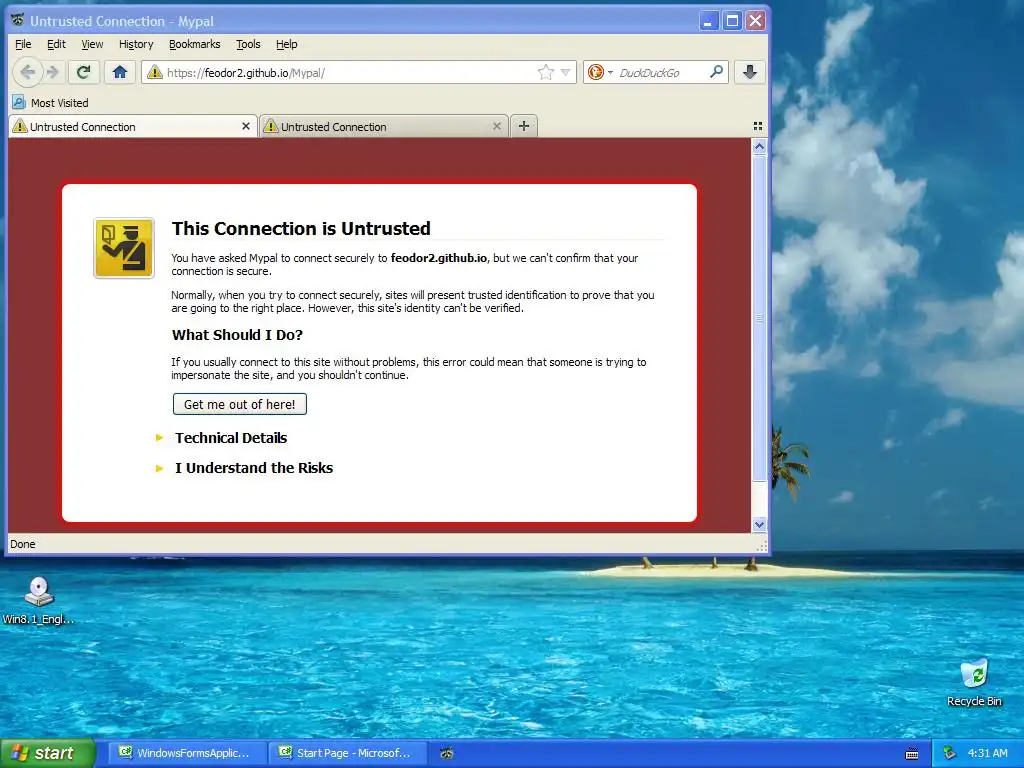Click the bold feodor2.github.io text
The image size is (1024, 768).
click(438, 258)
